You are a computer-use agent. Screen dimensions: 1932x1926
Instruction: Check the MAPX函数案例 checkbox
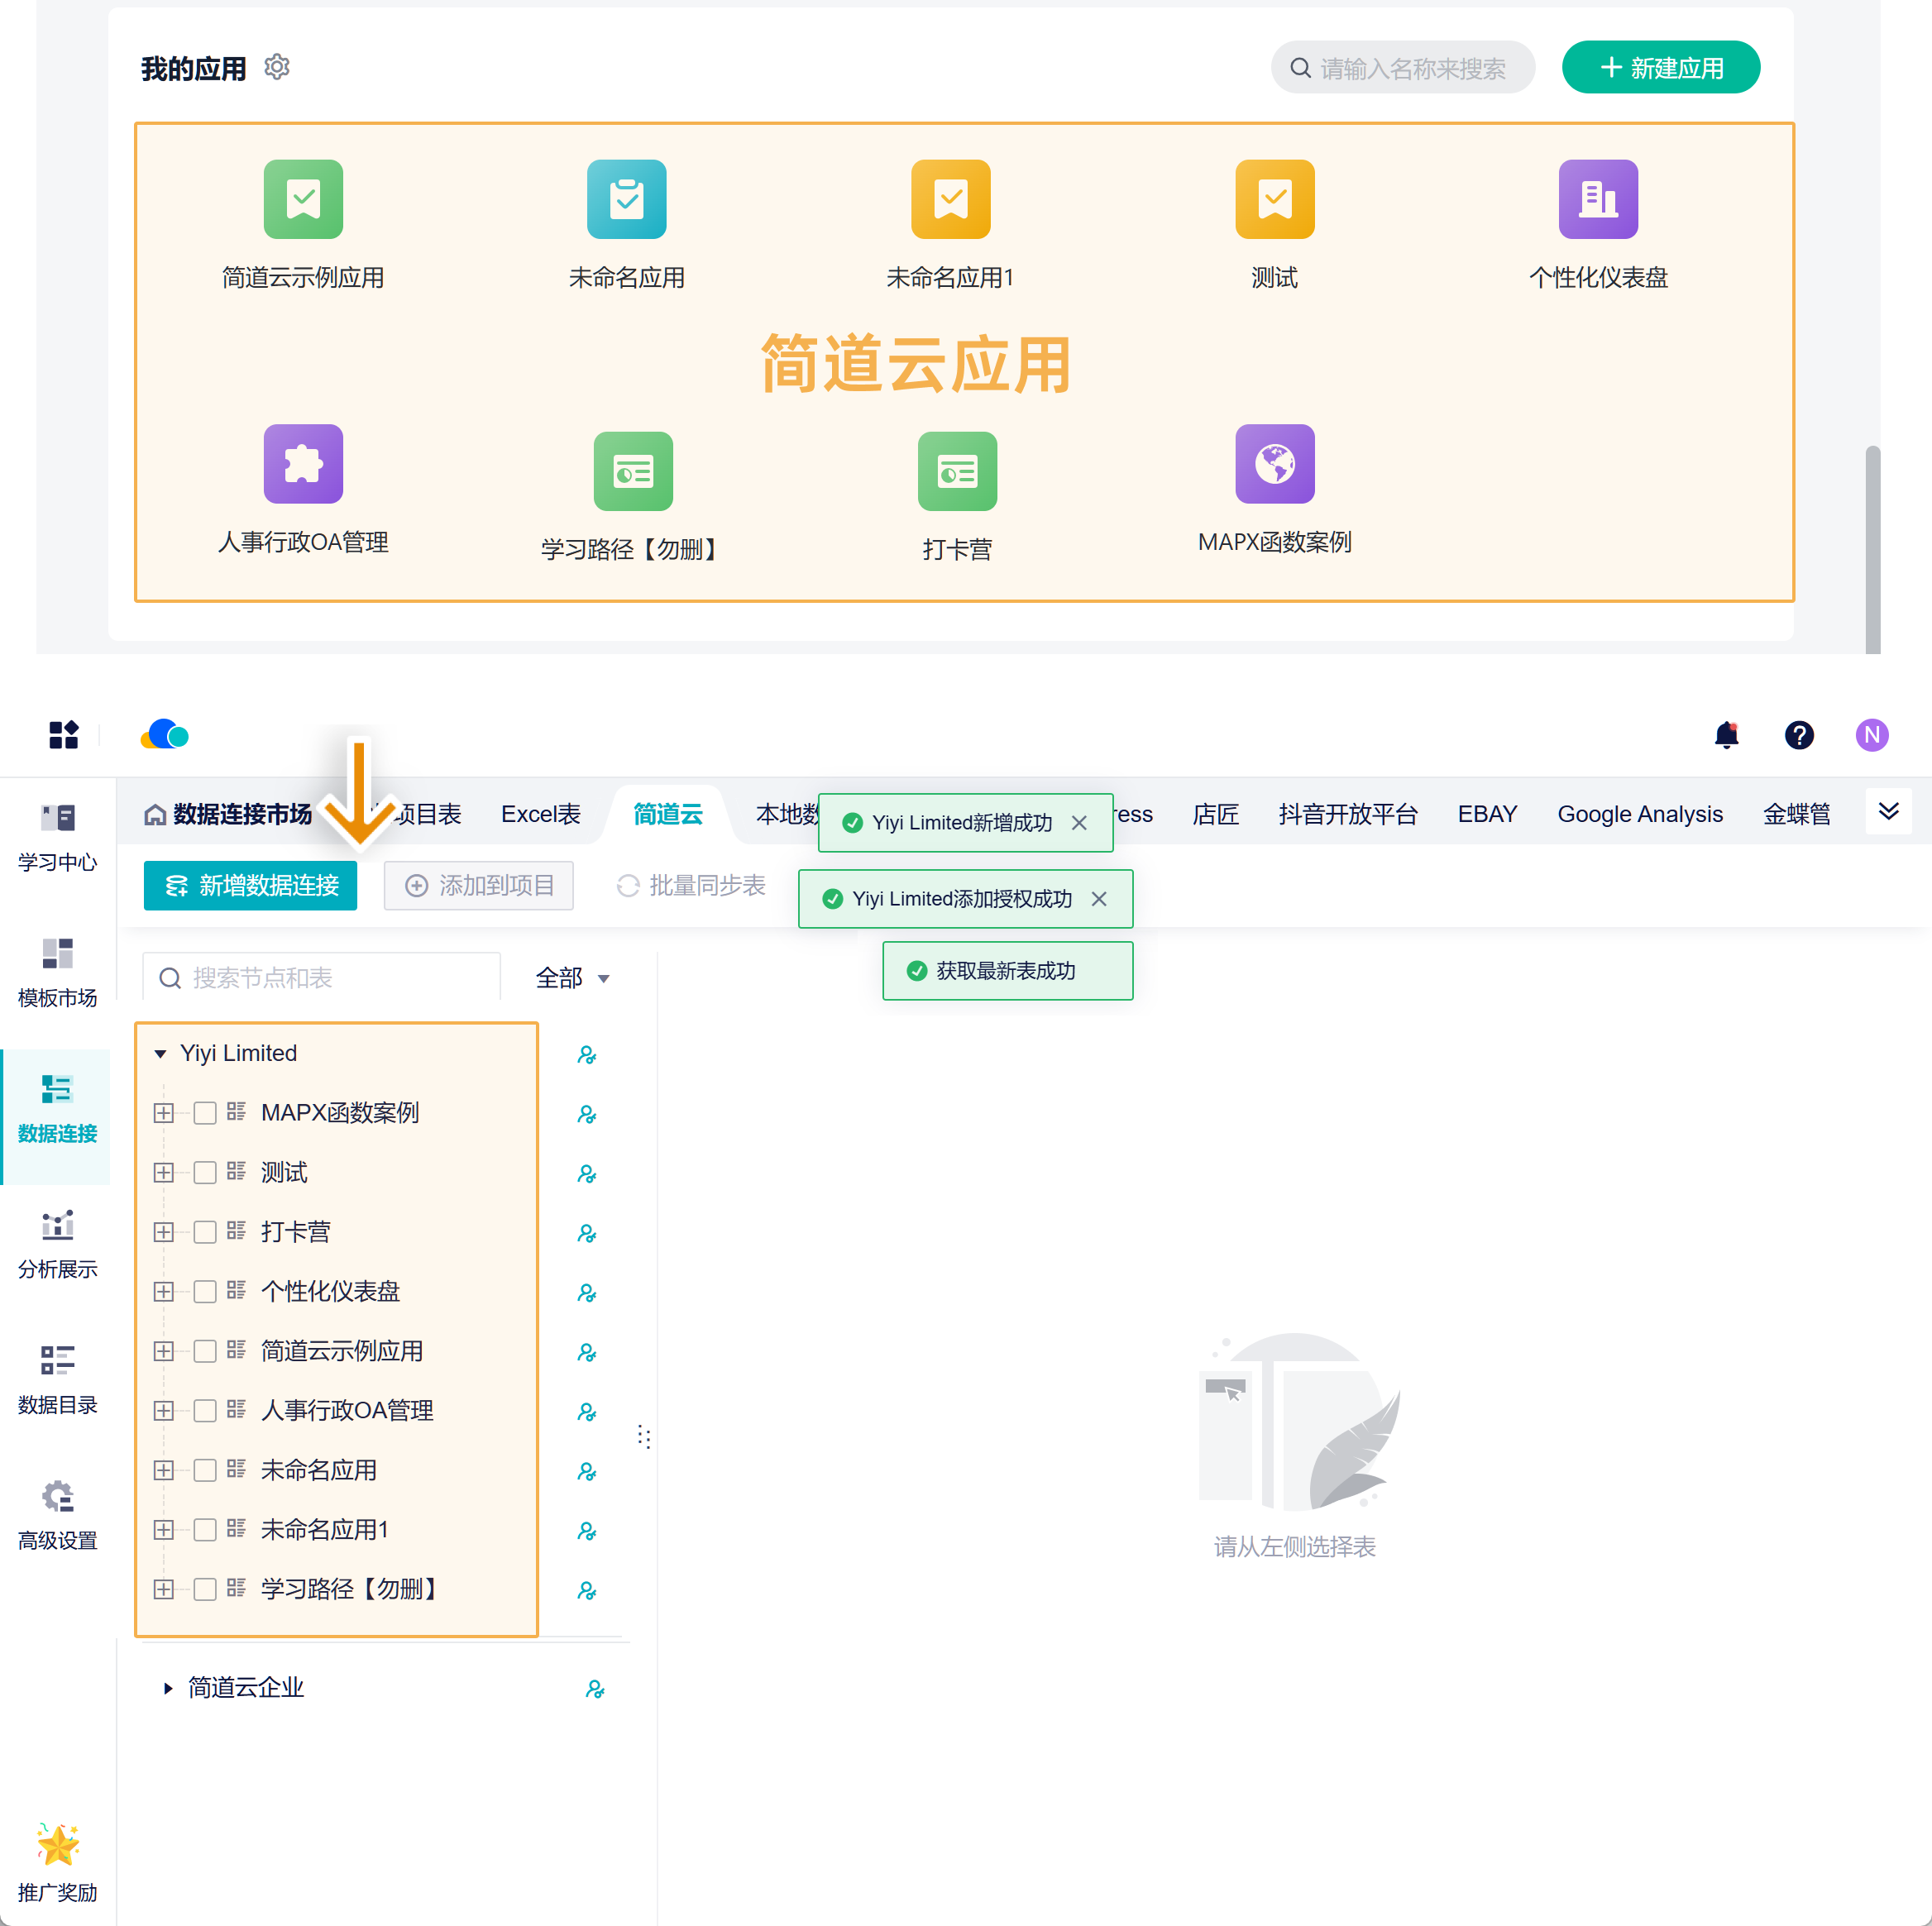pos(205,1113)
